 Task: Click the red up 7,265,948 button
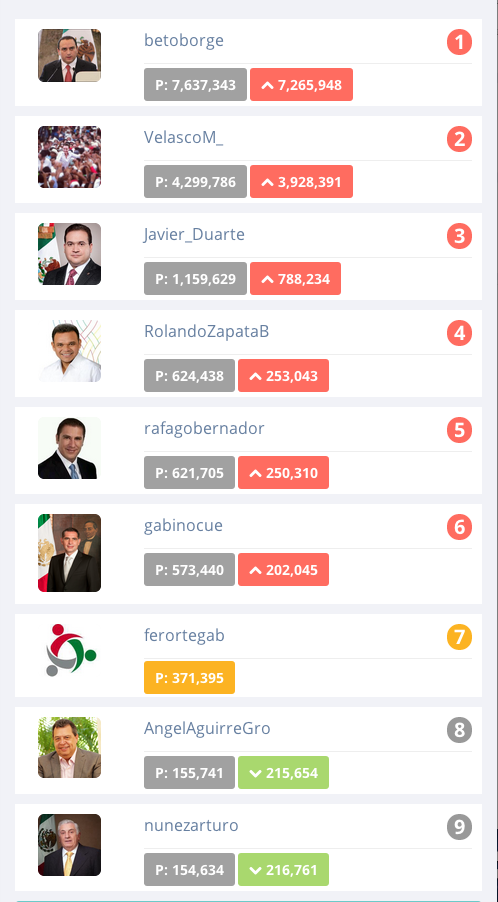[301, 85]
